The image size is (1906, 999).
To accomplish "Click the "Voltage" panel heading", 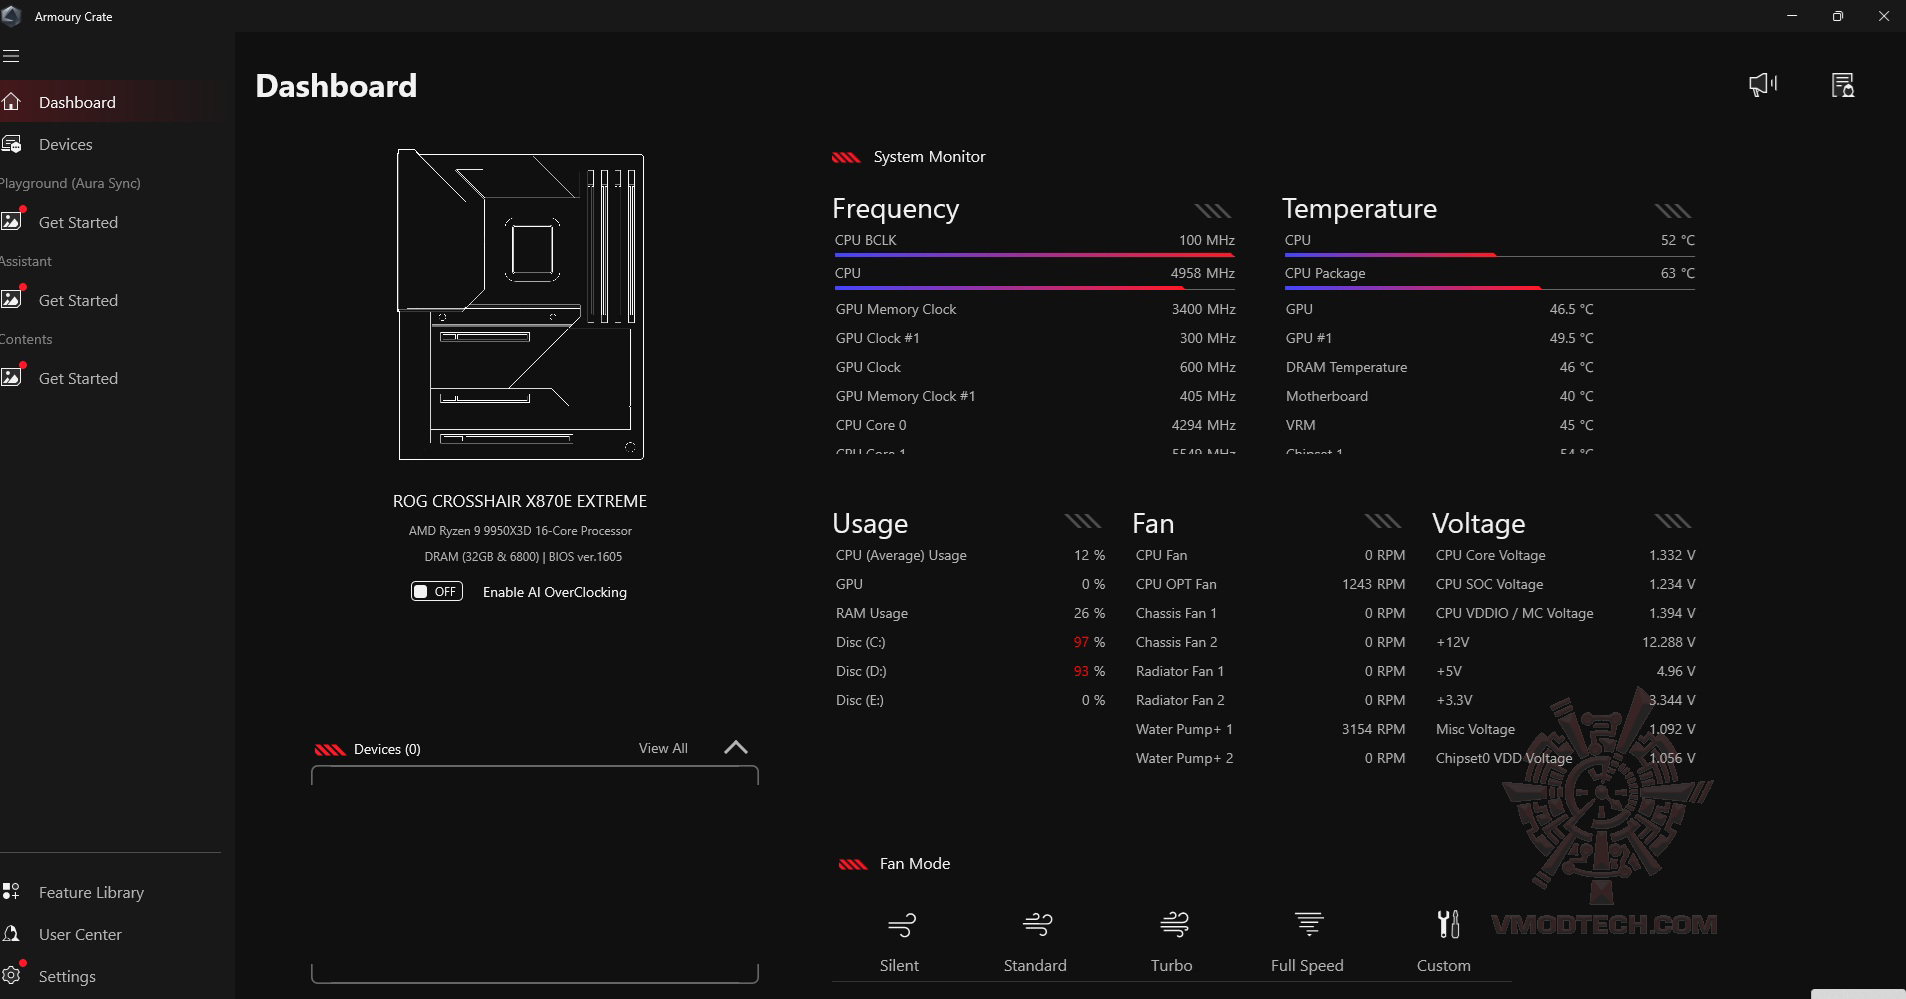I will pos(1478,523).
